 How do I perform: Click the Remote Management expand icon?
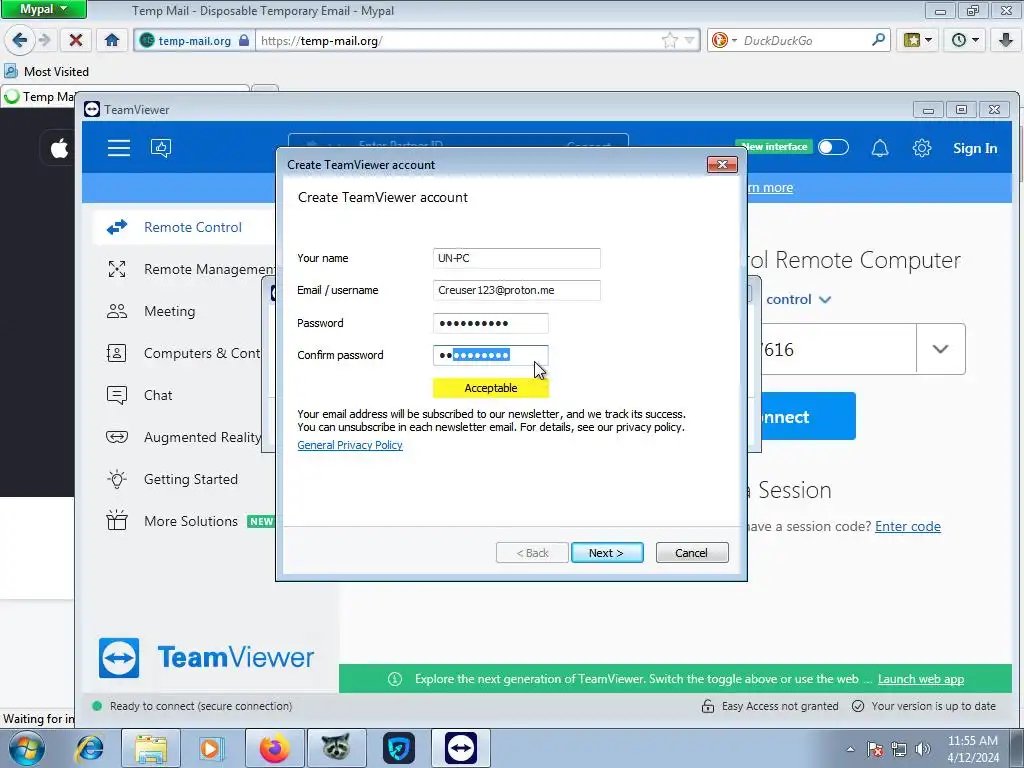(117, 269)
